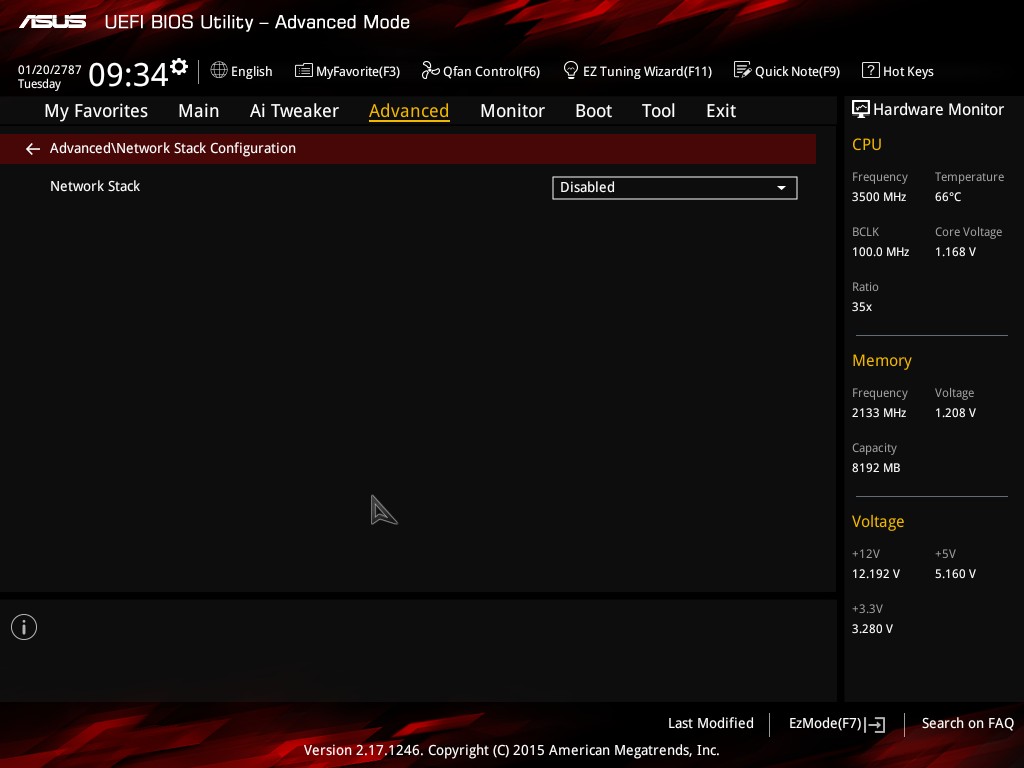Click the ASUS logo
Screen dimensions: 1024x768
[53, 22]
